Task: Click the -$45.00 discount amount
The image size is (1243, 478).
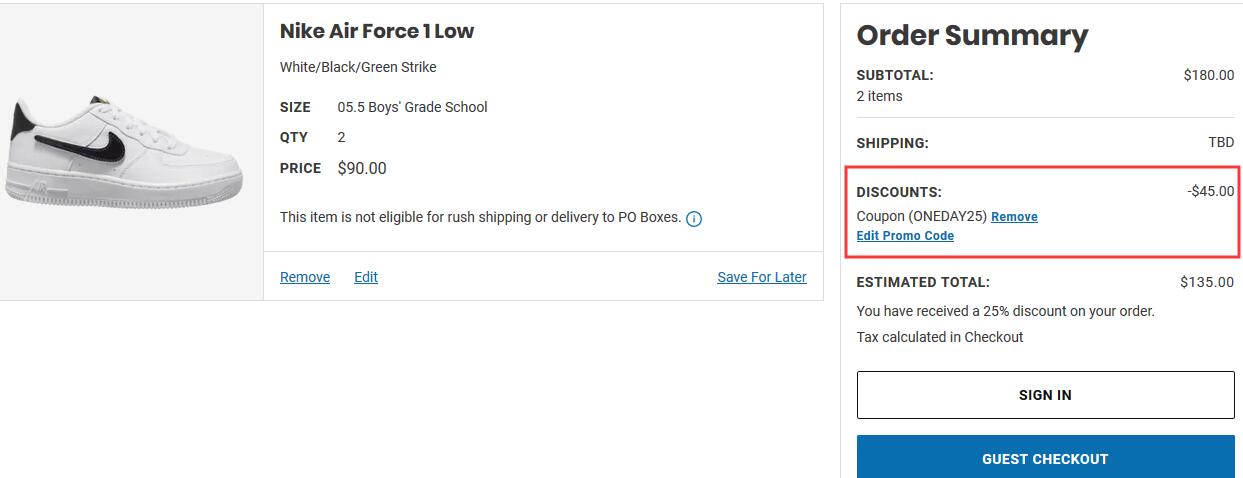Action: click(1211, 191)
